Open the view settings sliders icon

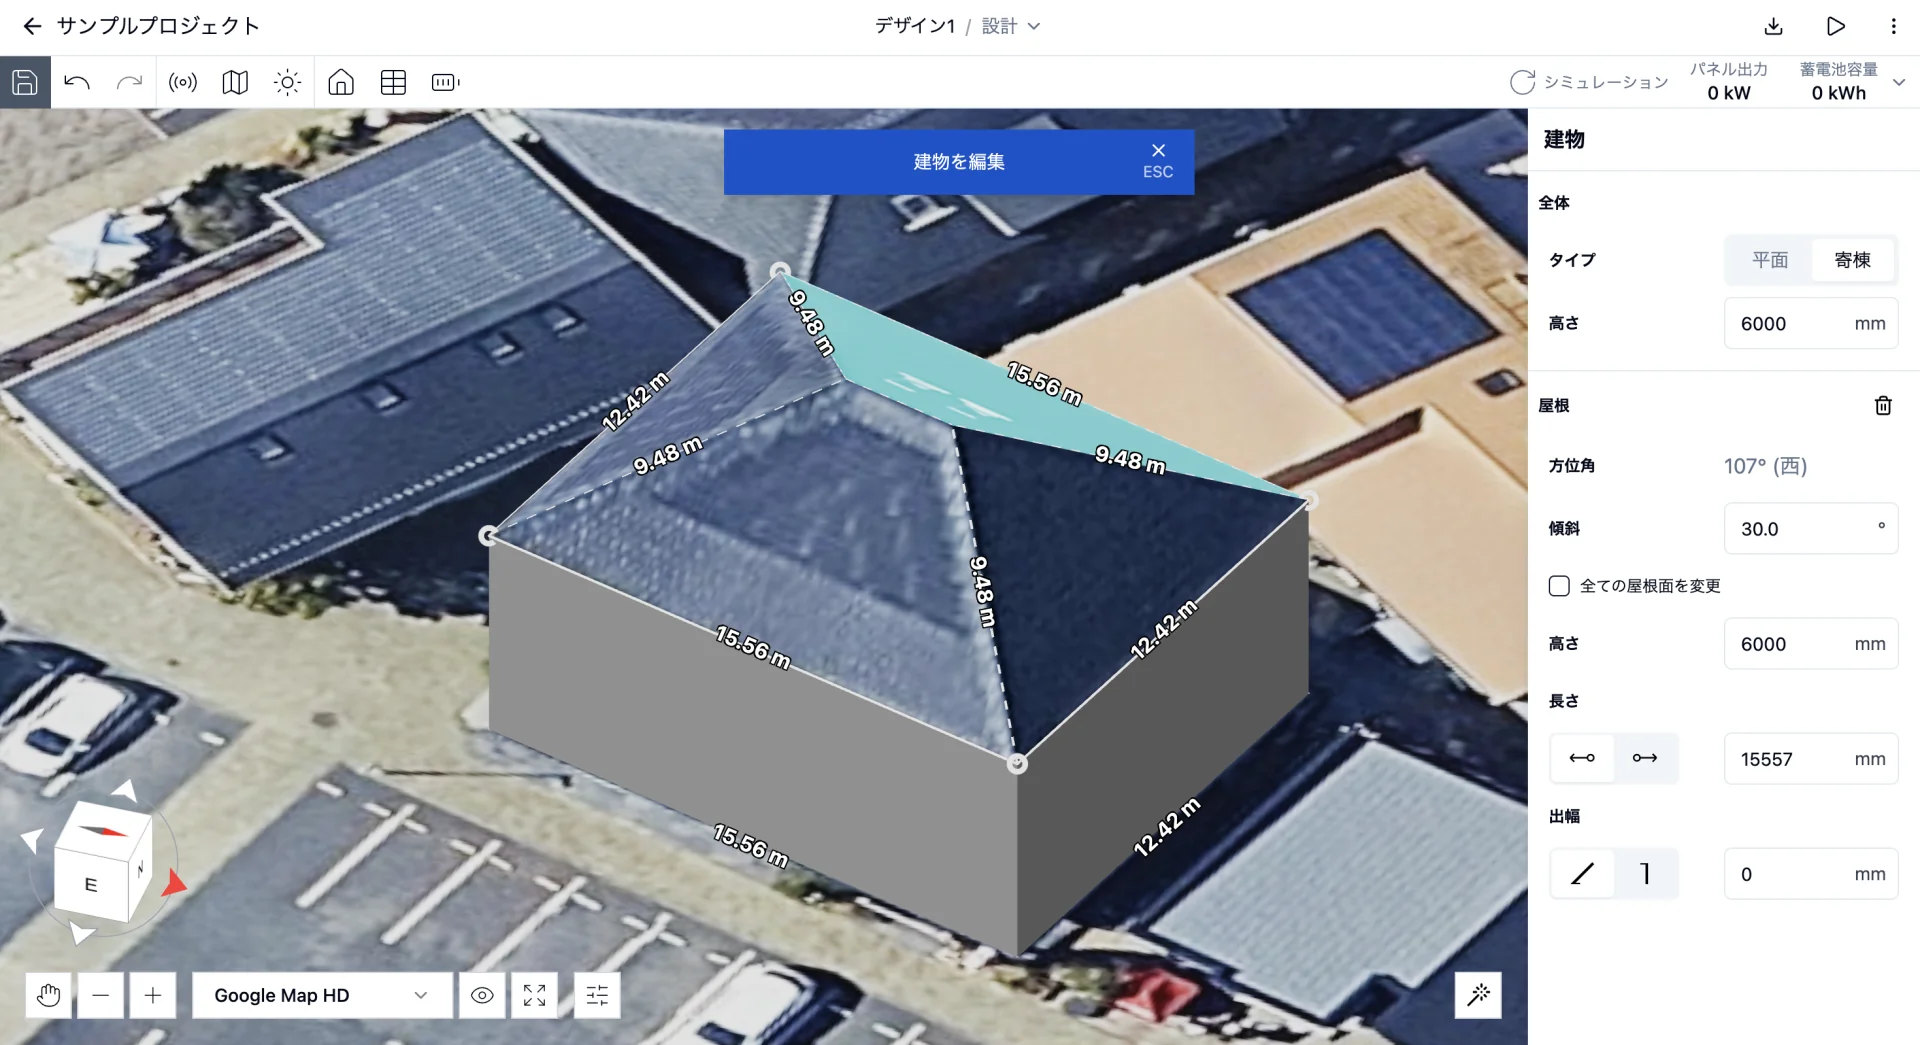(x=597, y=995)
